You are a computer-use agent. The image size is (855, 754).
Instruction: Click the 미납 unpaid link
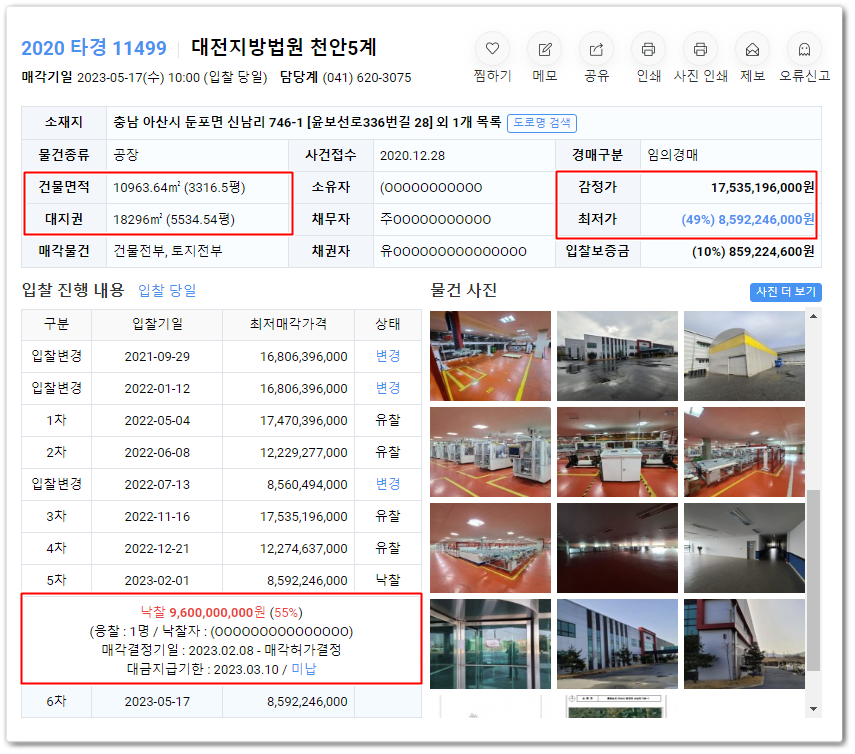click(x=304, y=669)
